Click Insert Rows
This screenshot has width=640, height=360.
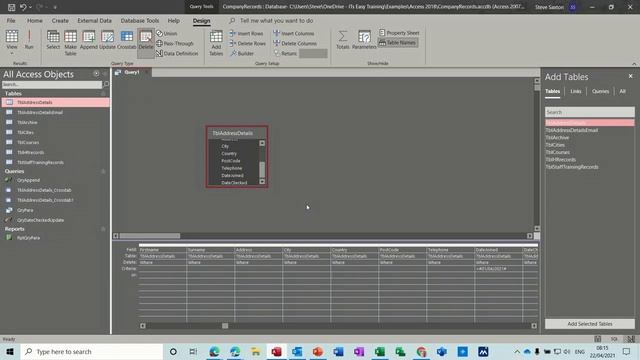246,33
